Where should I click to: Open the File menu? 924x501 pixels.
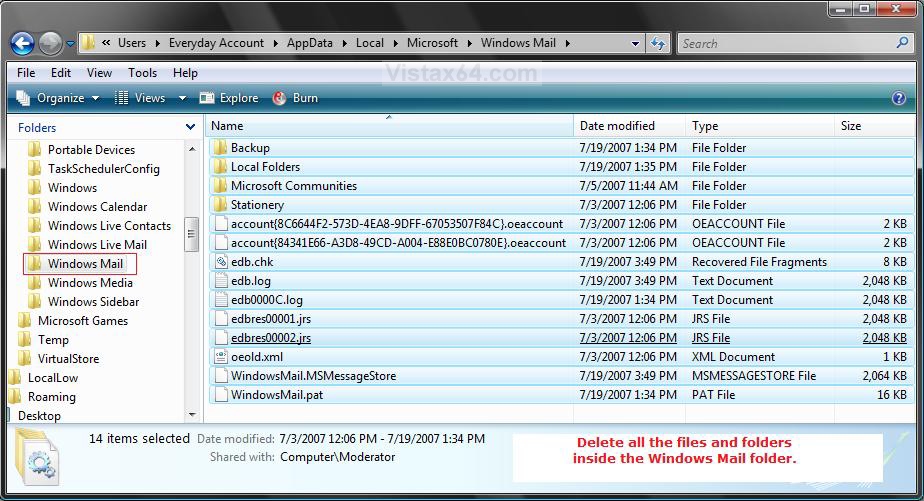(x=26, y=72)
